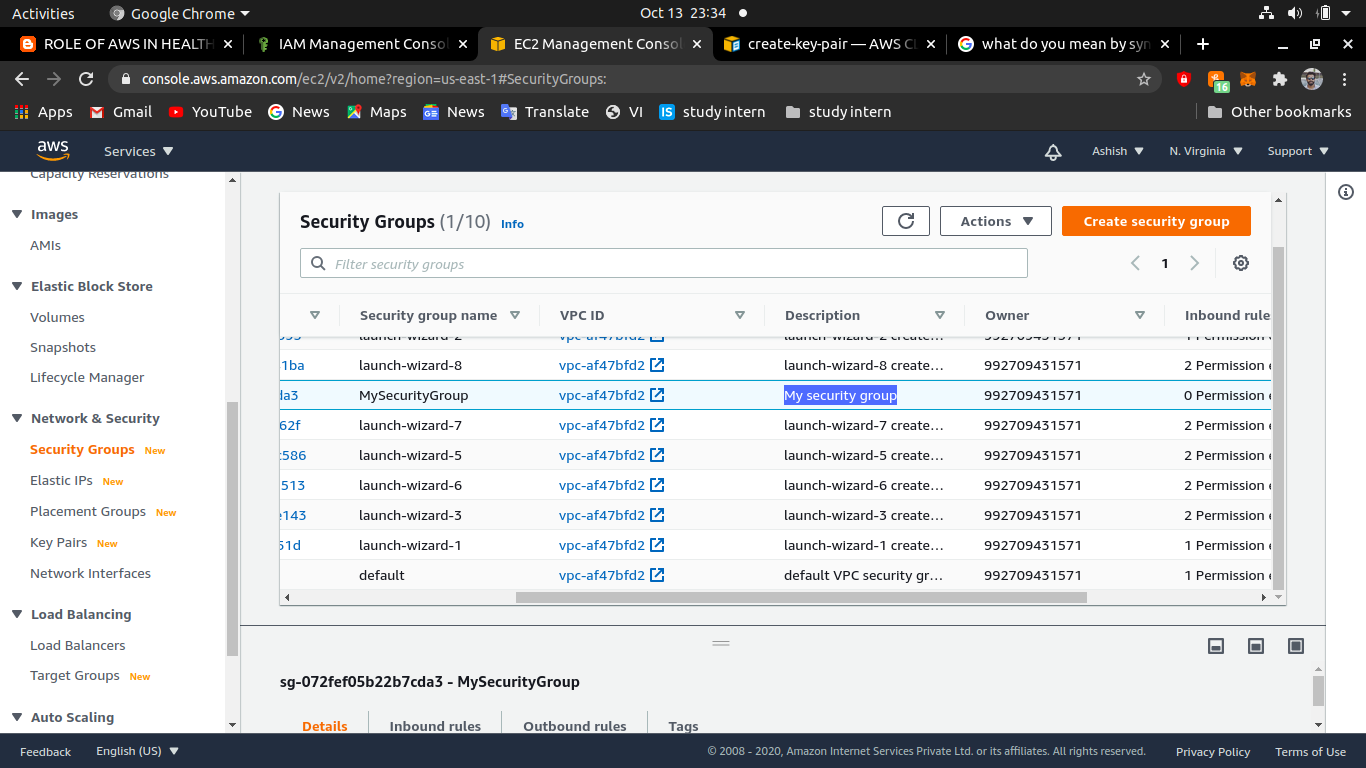The width and height of the screenshot is (1366, 768).
Task: Open Volumes in the sidebar
Action: point(57,317)
